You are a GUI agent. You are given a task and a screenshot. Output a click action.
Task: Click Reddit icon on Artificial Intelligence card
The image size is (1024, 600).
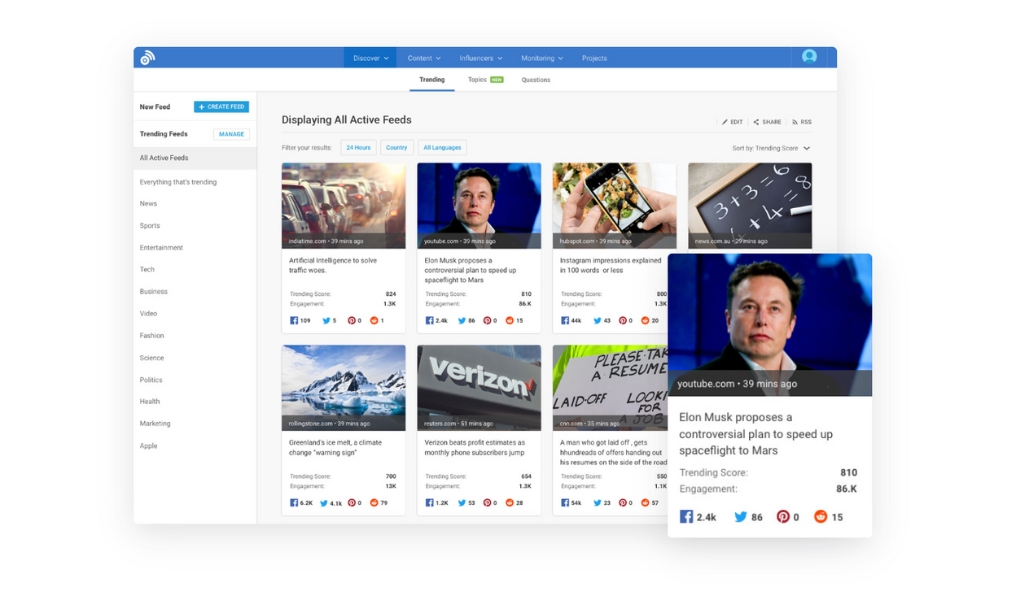coord(374,321)
